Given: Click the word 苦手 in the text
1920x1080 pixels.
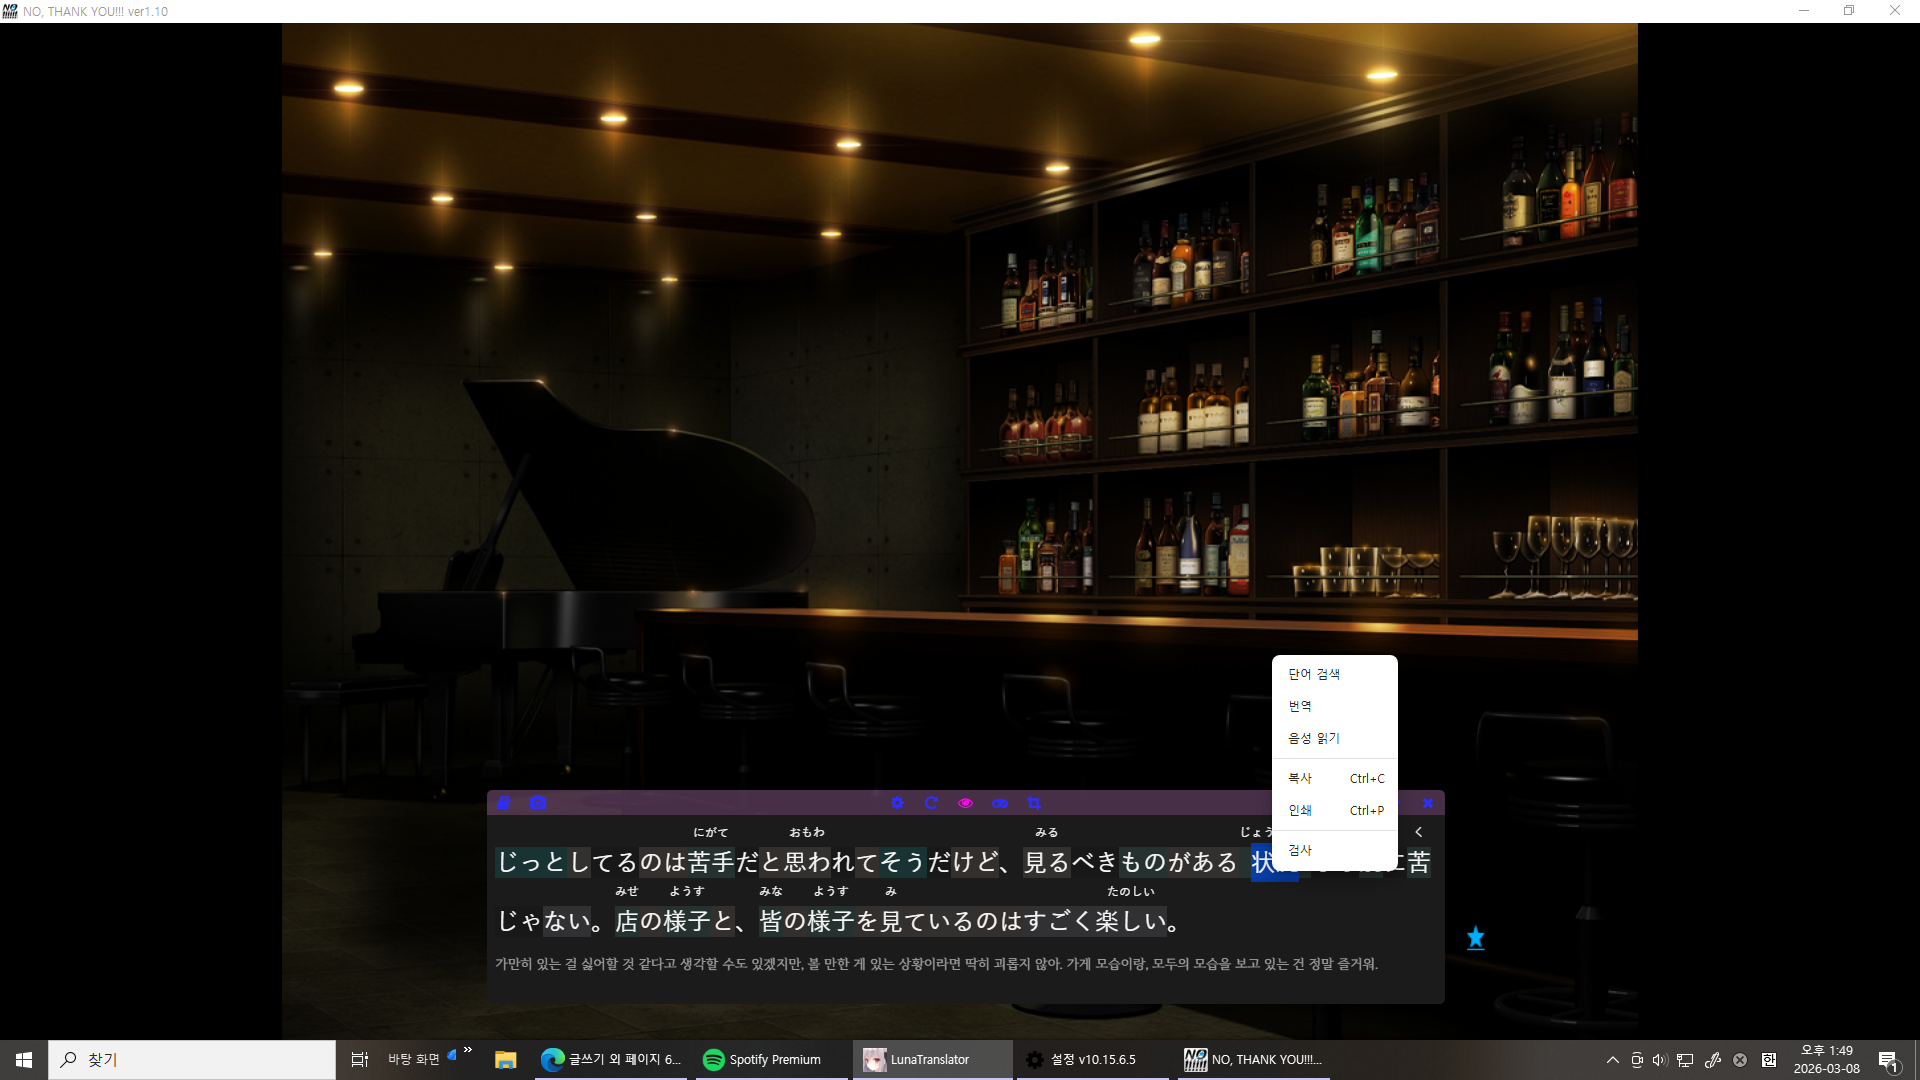Looking at the screenshot, I should click(x=711, y=862).
